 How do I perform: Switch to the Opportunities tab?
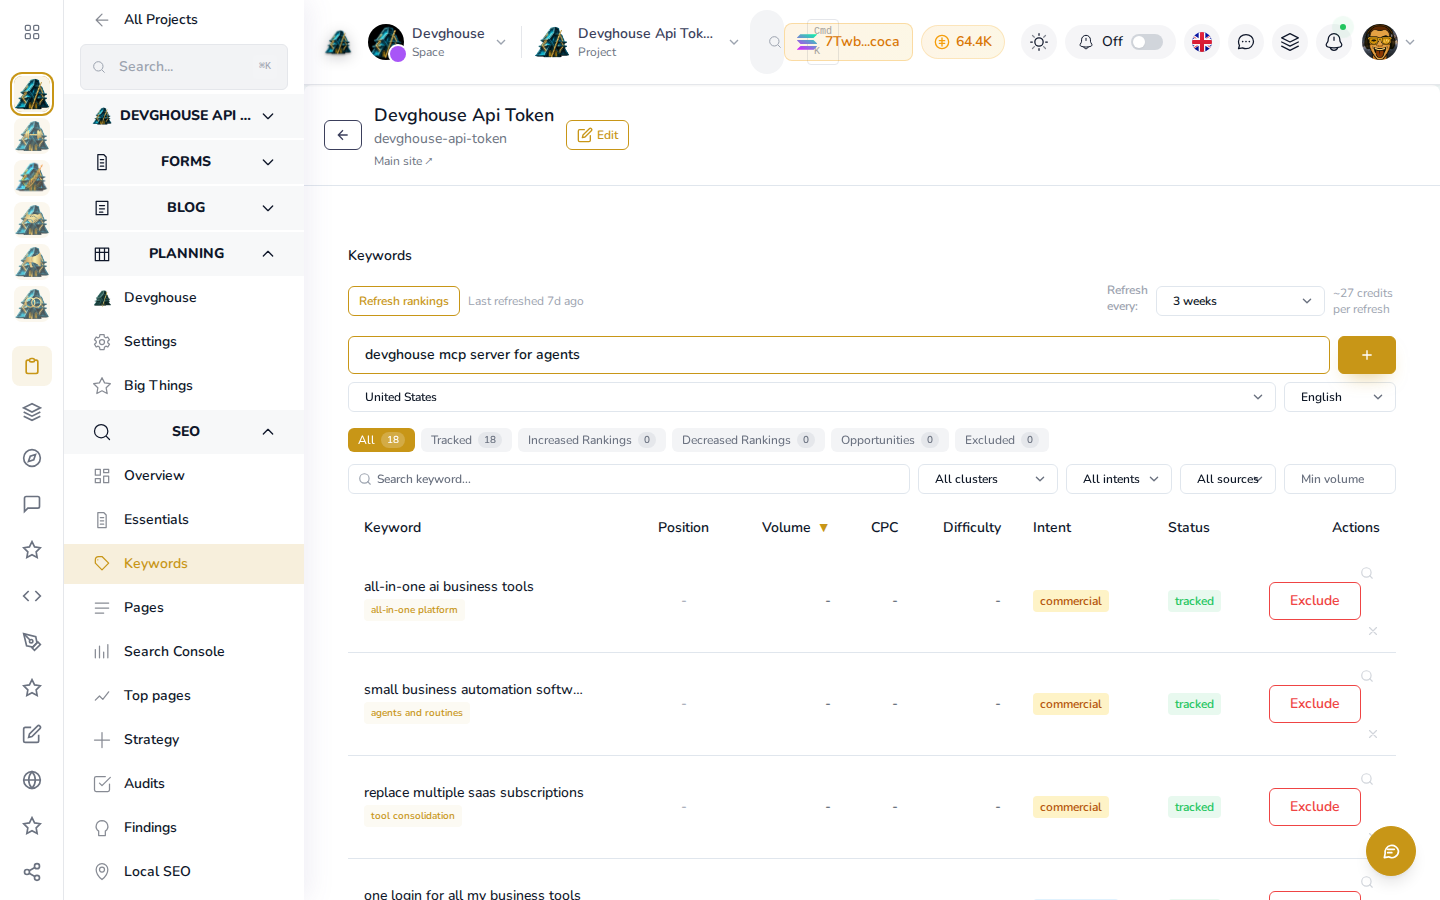[x=890, y=440]
